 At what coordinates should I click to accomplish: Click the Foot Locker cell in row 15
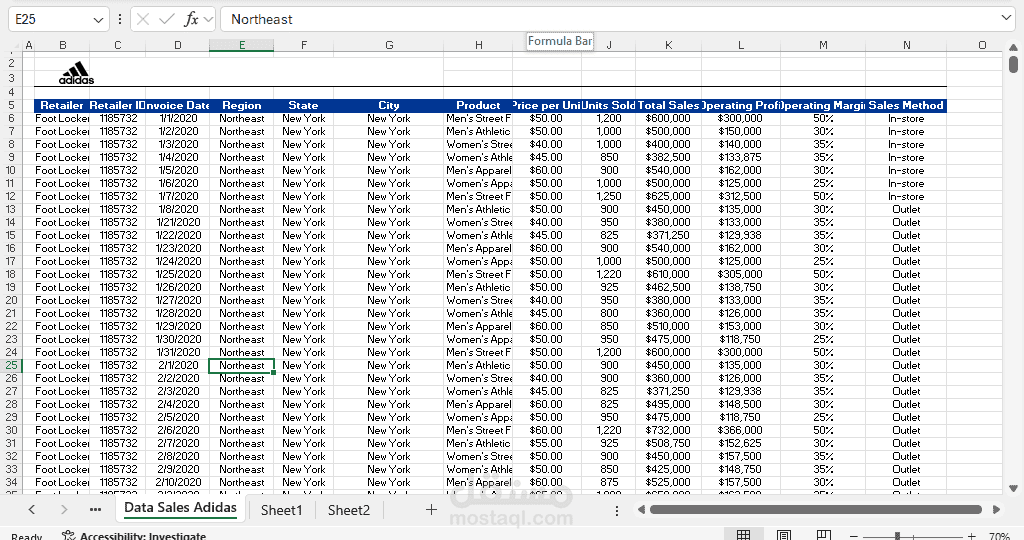pyautogui.click(x=62, y=236)
